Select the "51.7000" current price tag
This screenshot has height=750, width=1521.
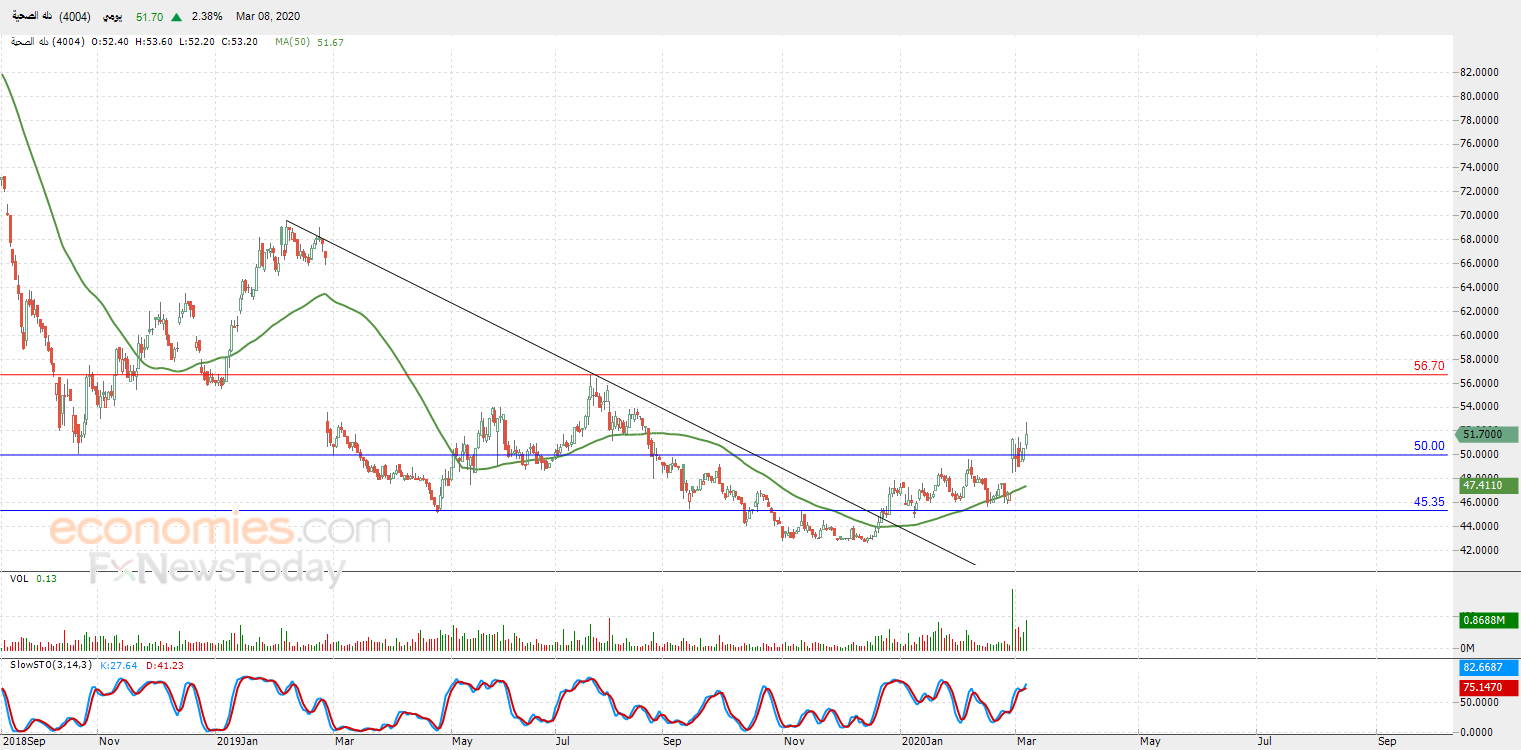point(1488,434)
